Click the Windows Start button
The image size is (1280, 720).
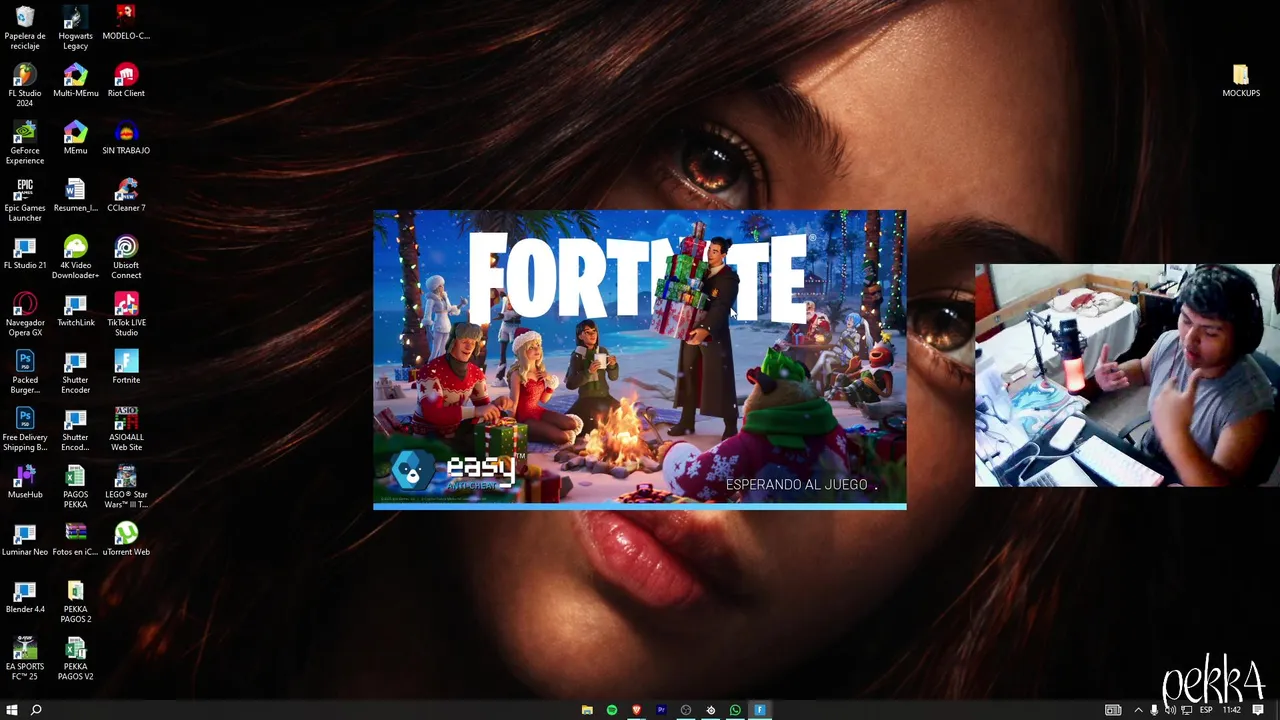[12, 710]
